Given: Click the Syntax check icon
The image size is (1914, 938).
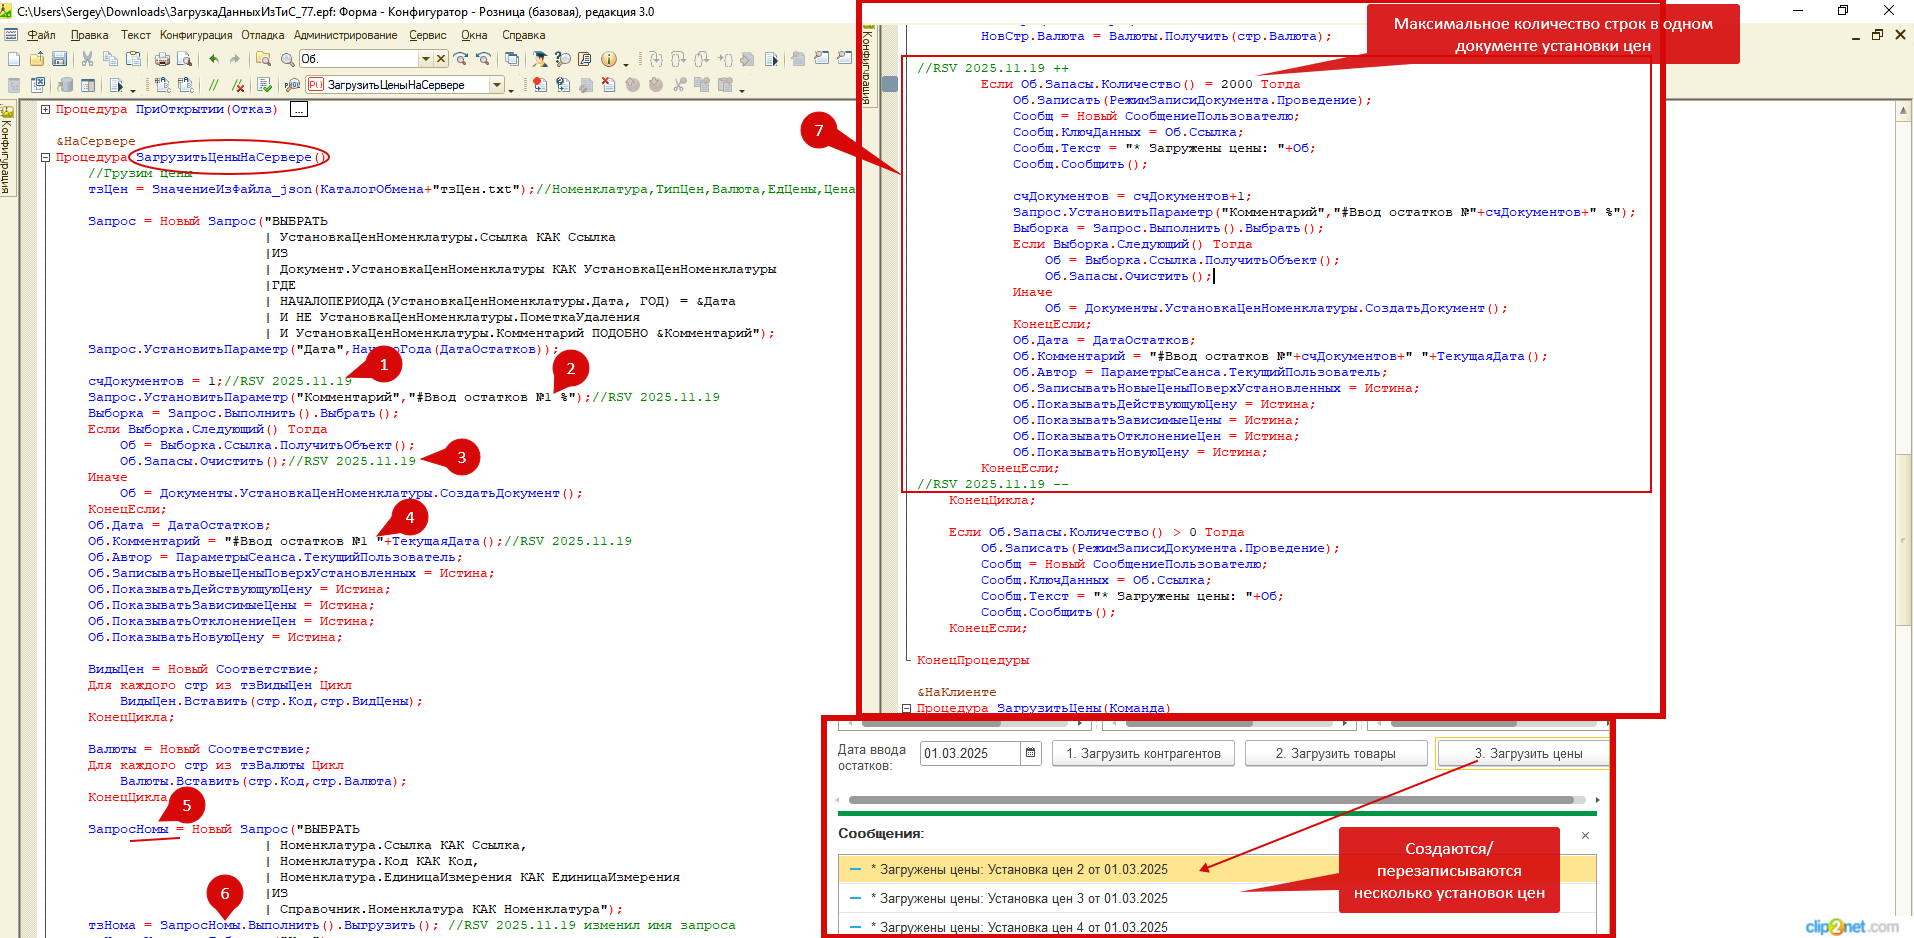Looking at the screenshot, I should click(x=264, y=85).
